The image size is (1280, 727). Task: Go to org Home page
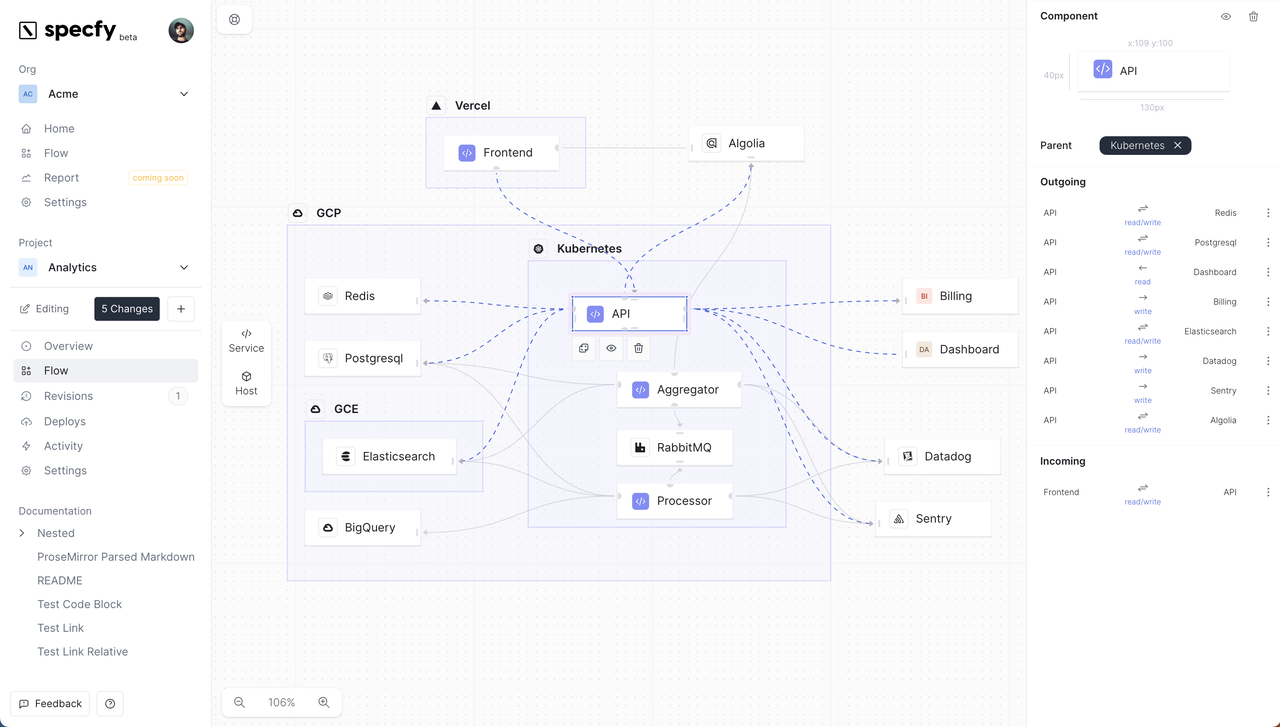point(104,128)
